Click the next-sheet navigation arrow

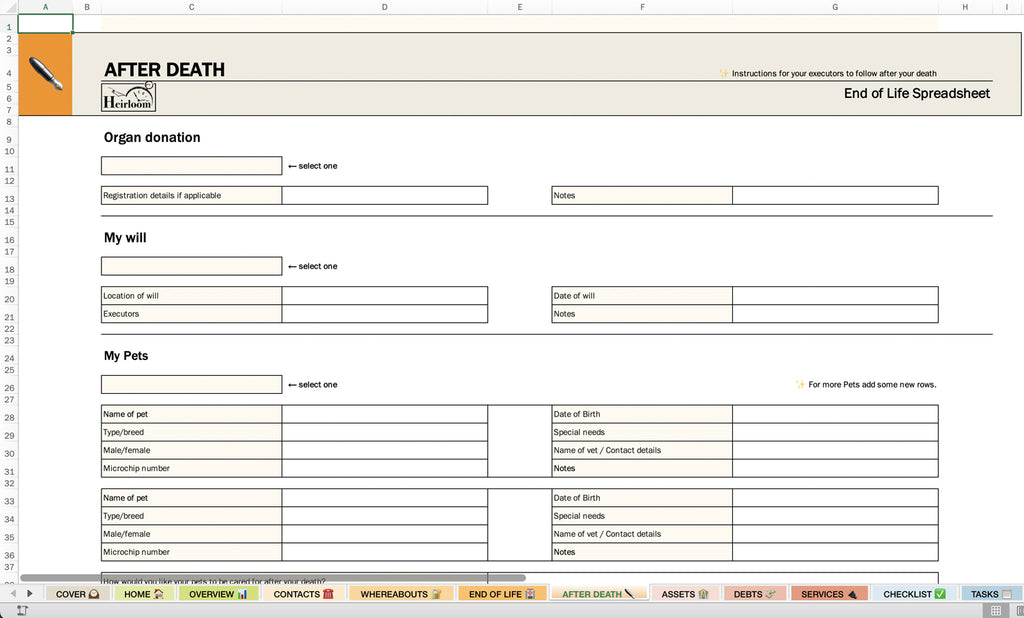click(x=28, y=593)
